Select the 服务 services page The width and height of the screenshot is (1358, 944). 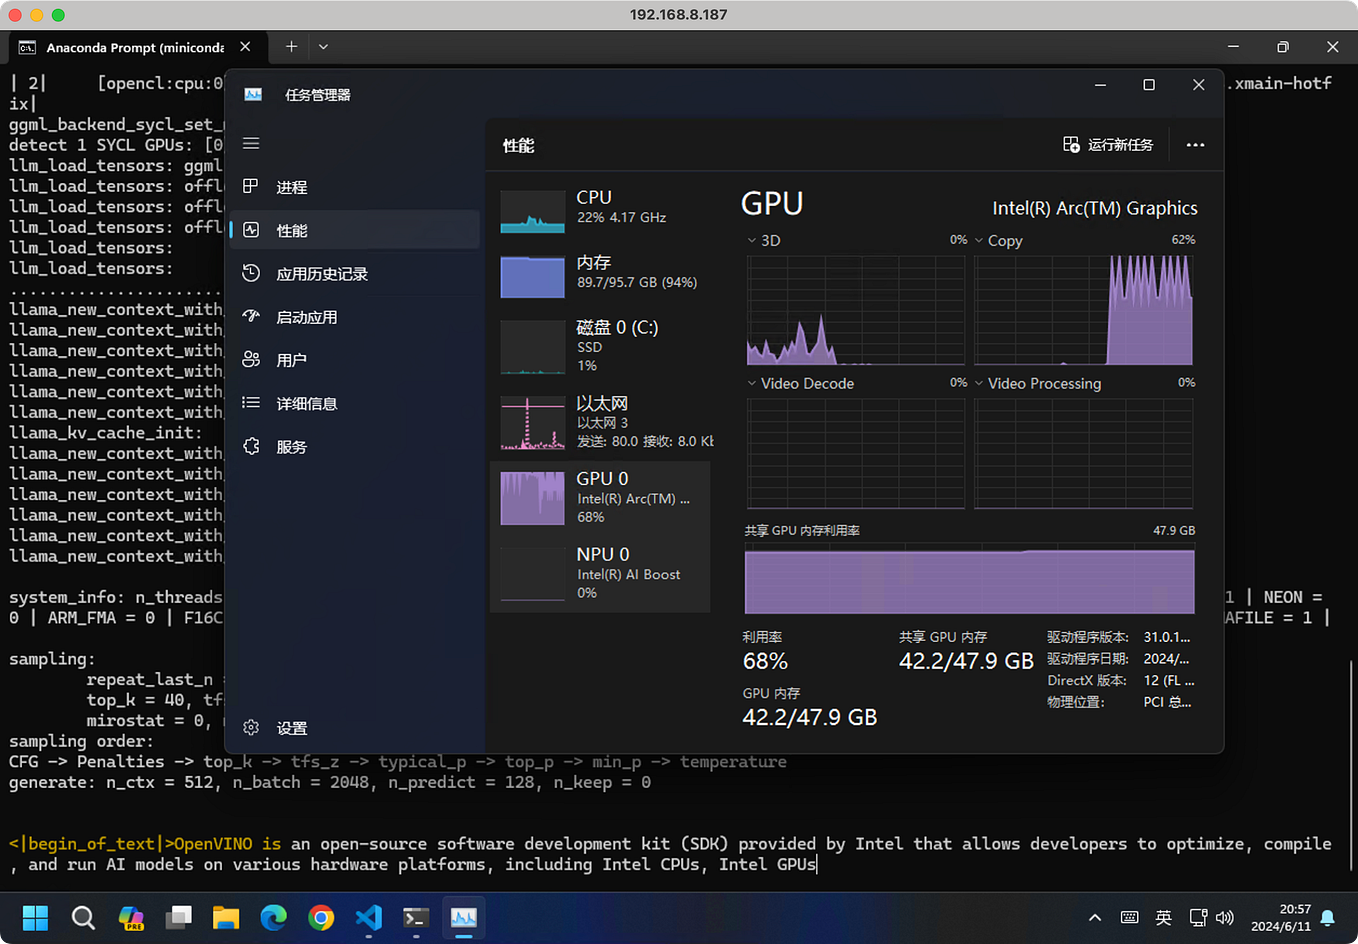click(x=291, y=446)
